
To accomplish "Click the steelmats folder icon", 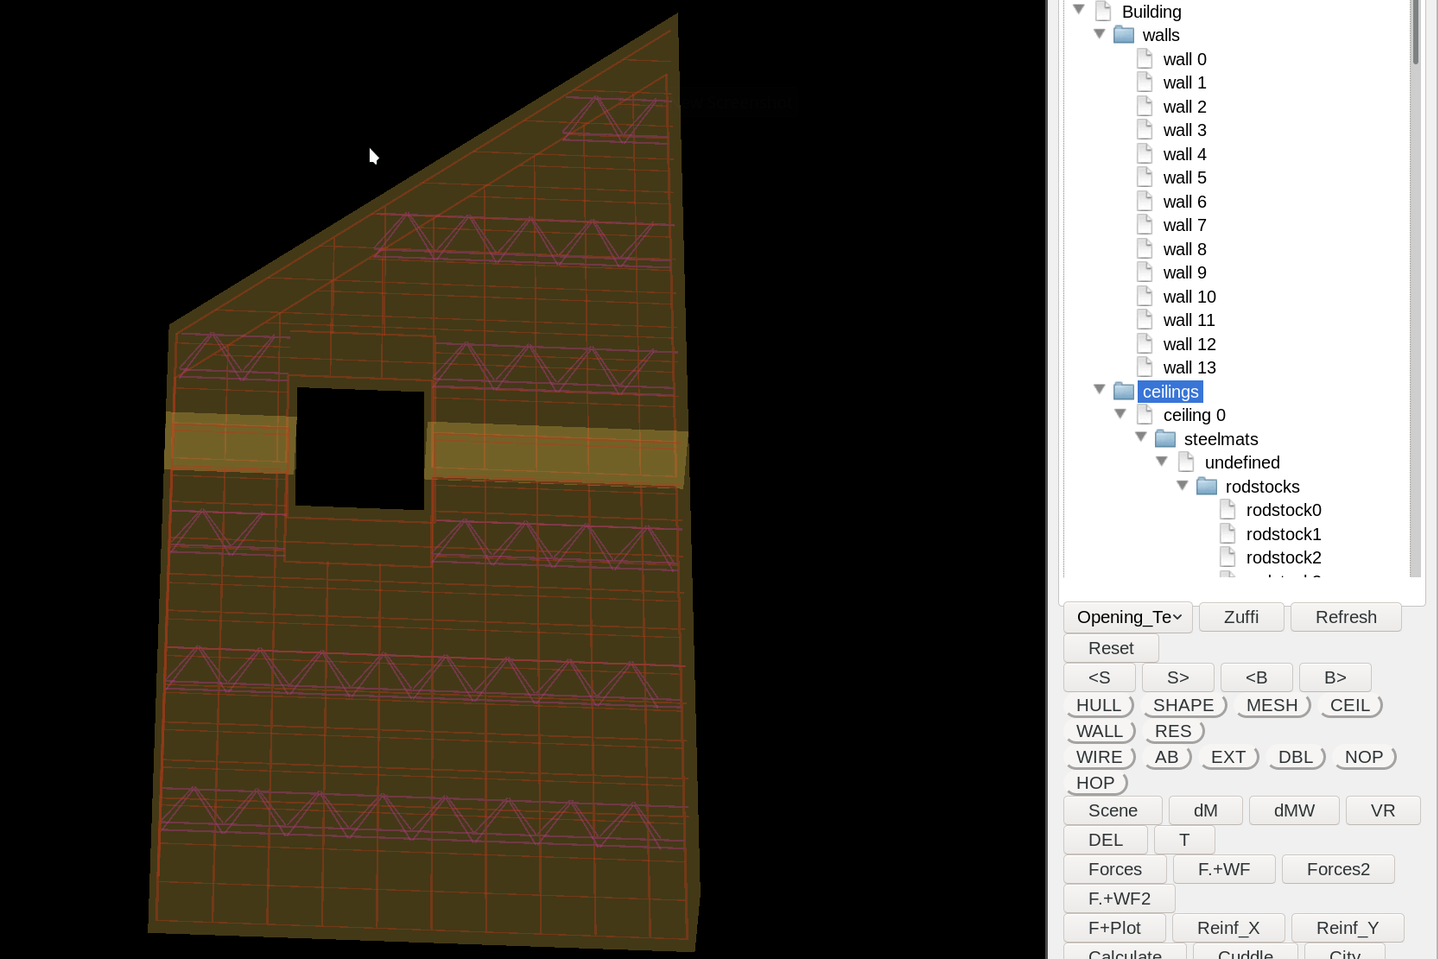I will point(1166,439).
